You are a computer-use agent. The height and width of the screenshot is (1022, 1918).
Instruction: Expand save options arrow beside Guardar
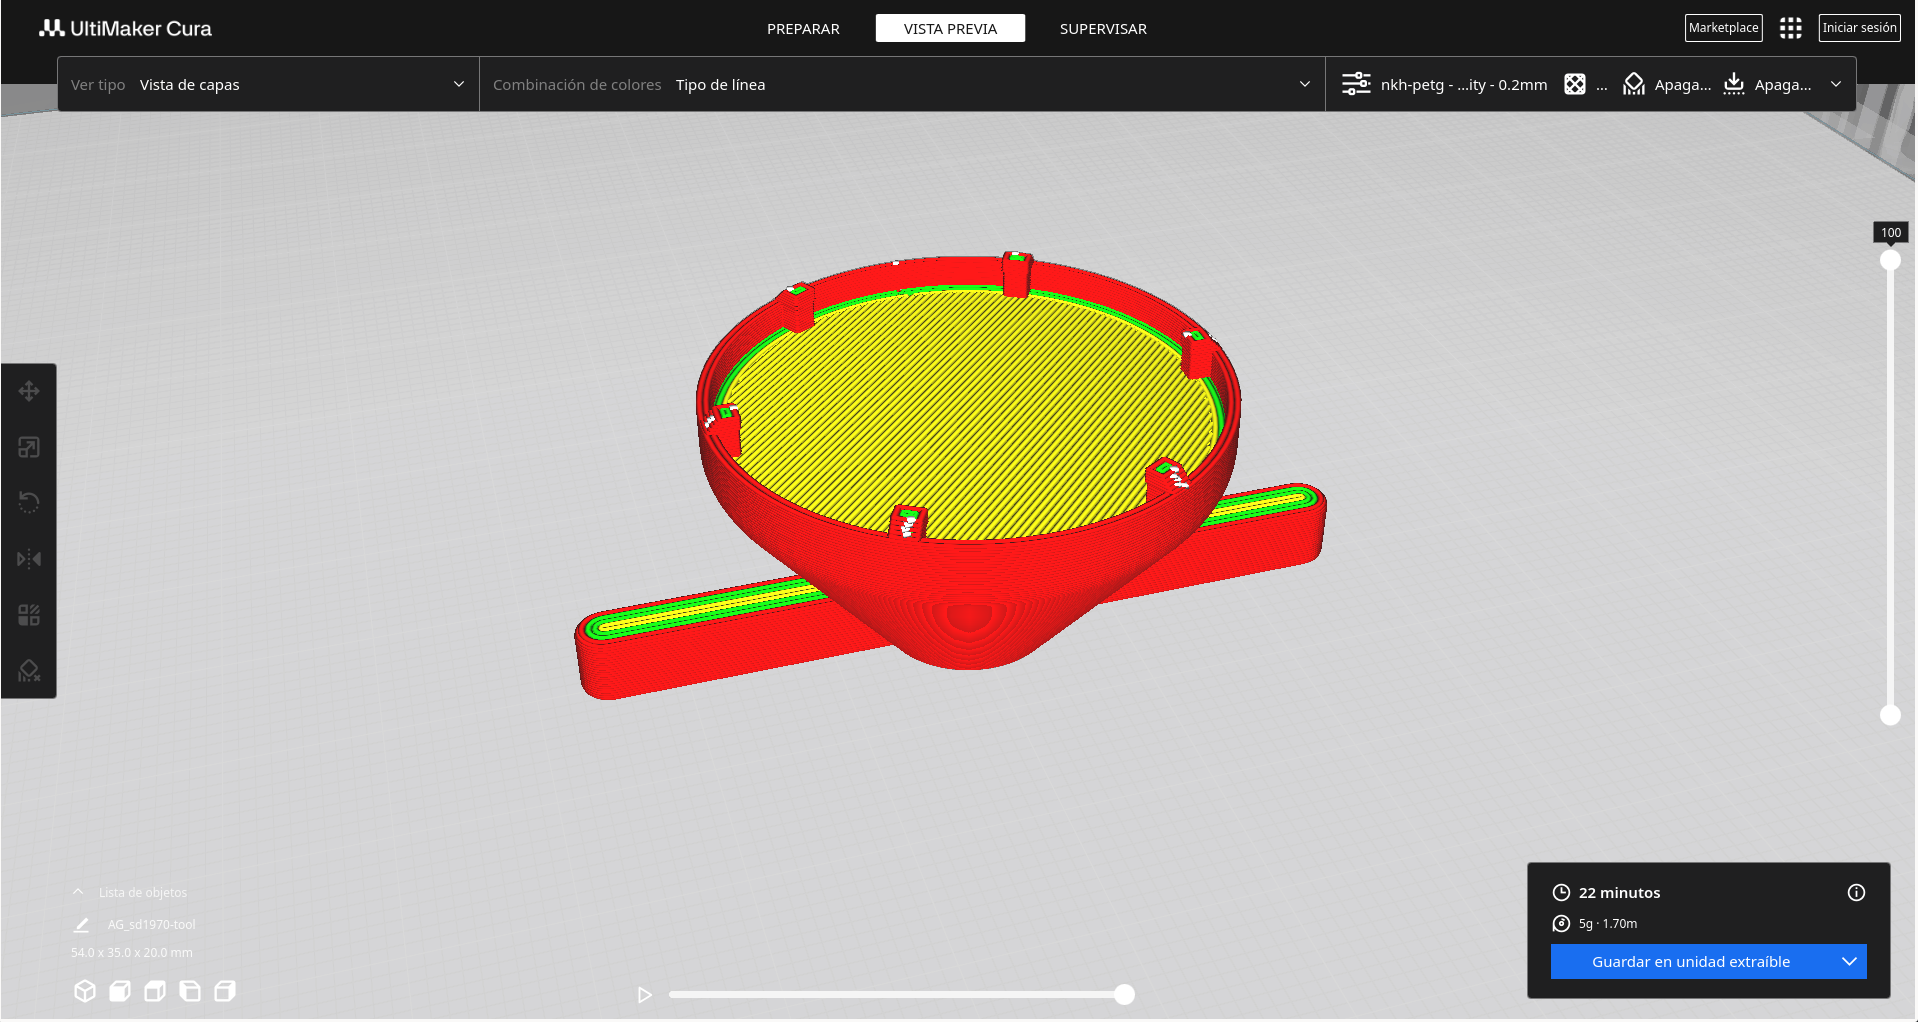[x=1849, y=962]
